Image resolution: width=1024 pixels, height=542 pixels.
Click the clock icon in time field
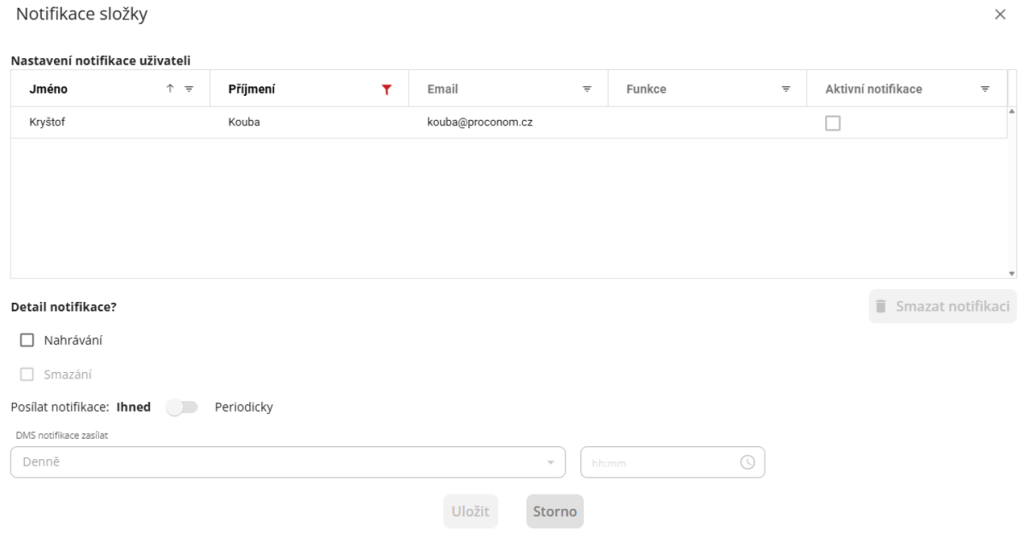[747, 462]
